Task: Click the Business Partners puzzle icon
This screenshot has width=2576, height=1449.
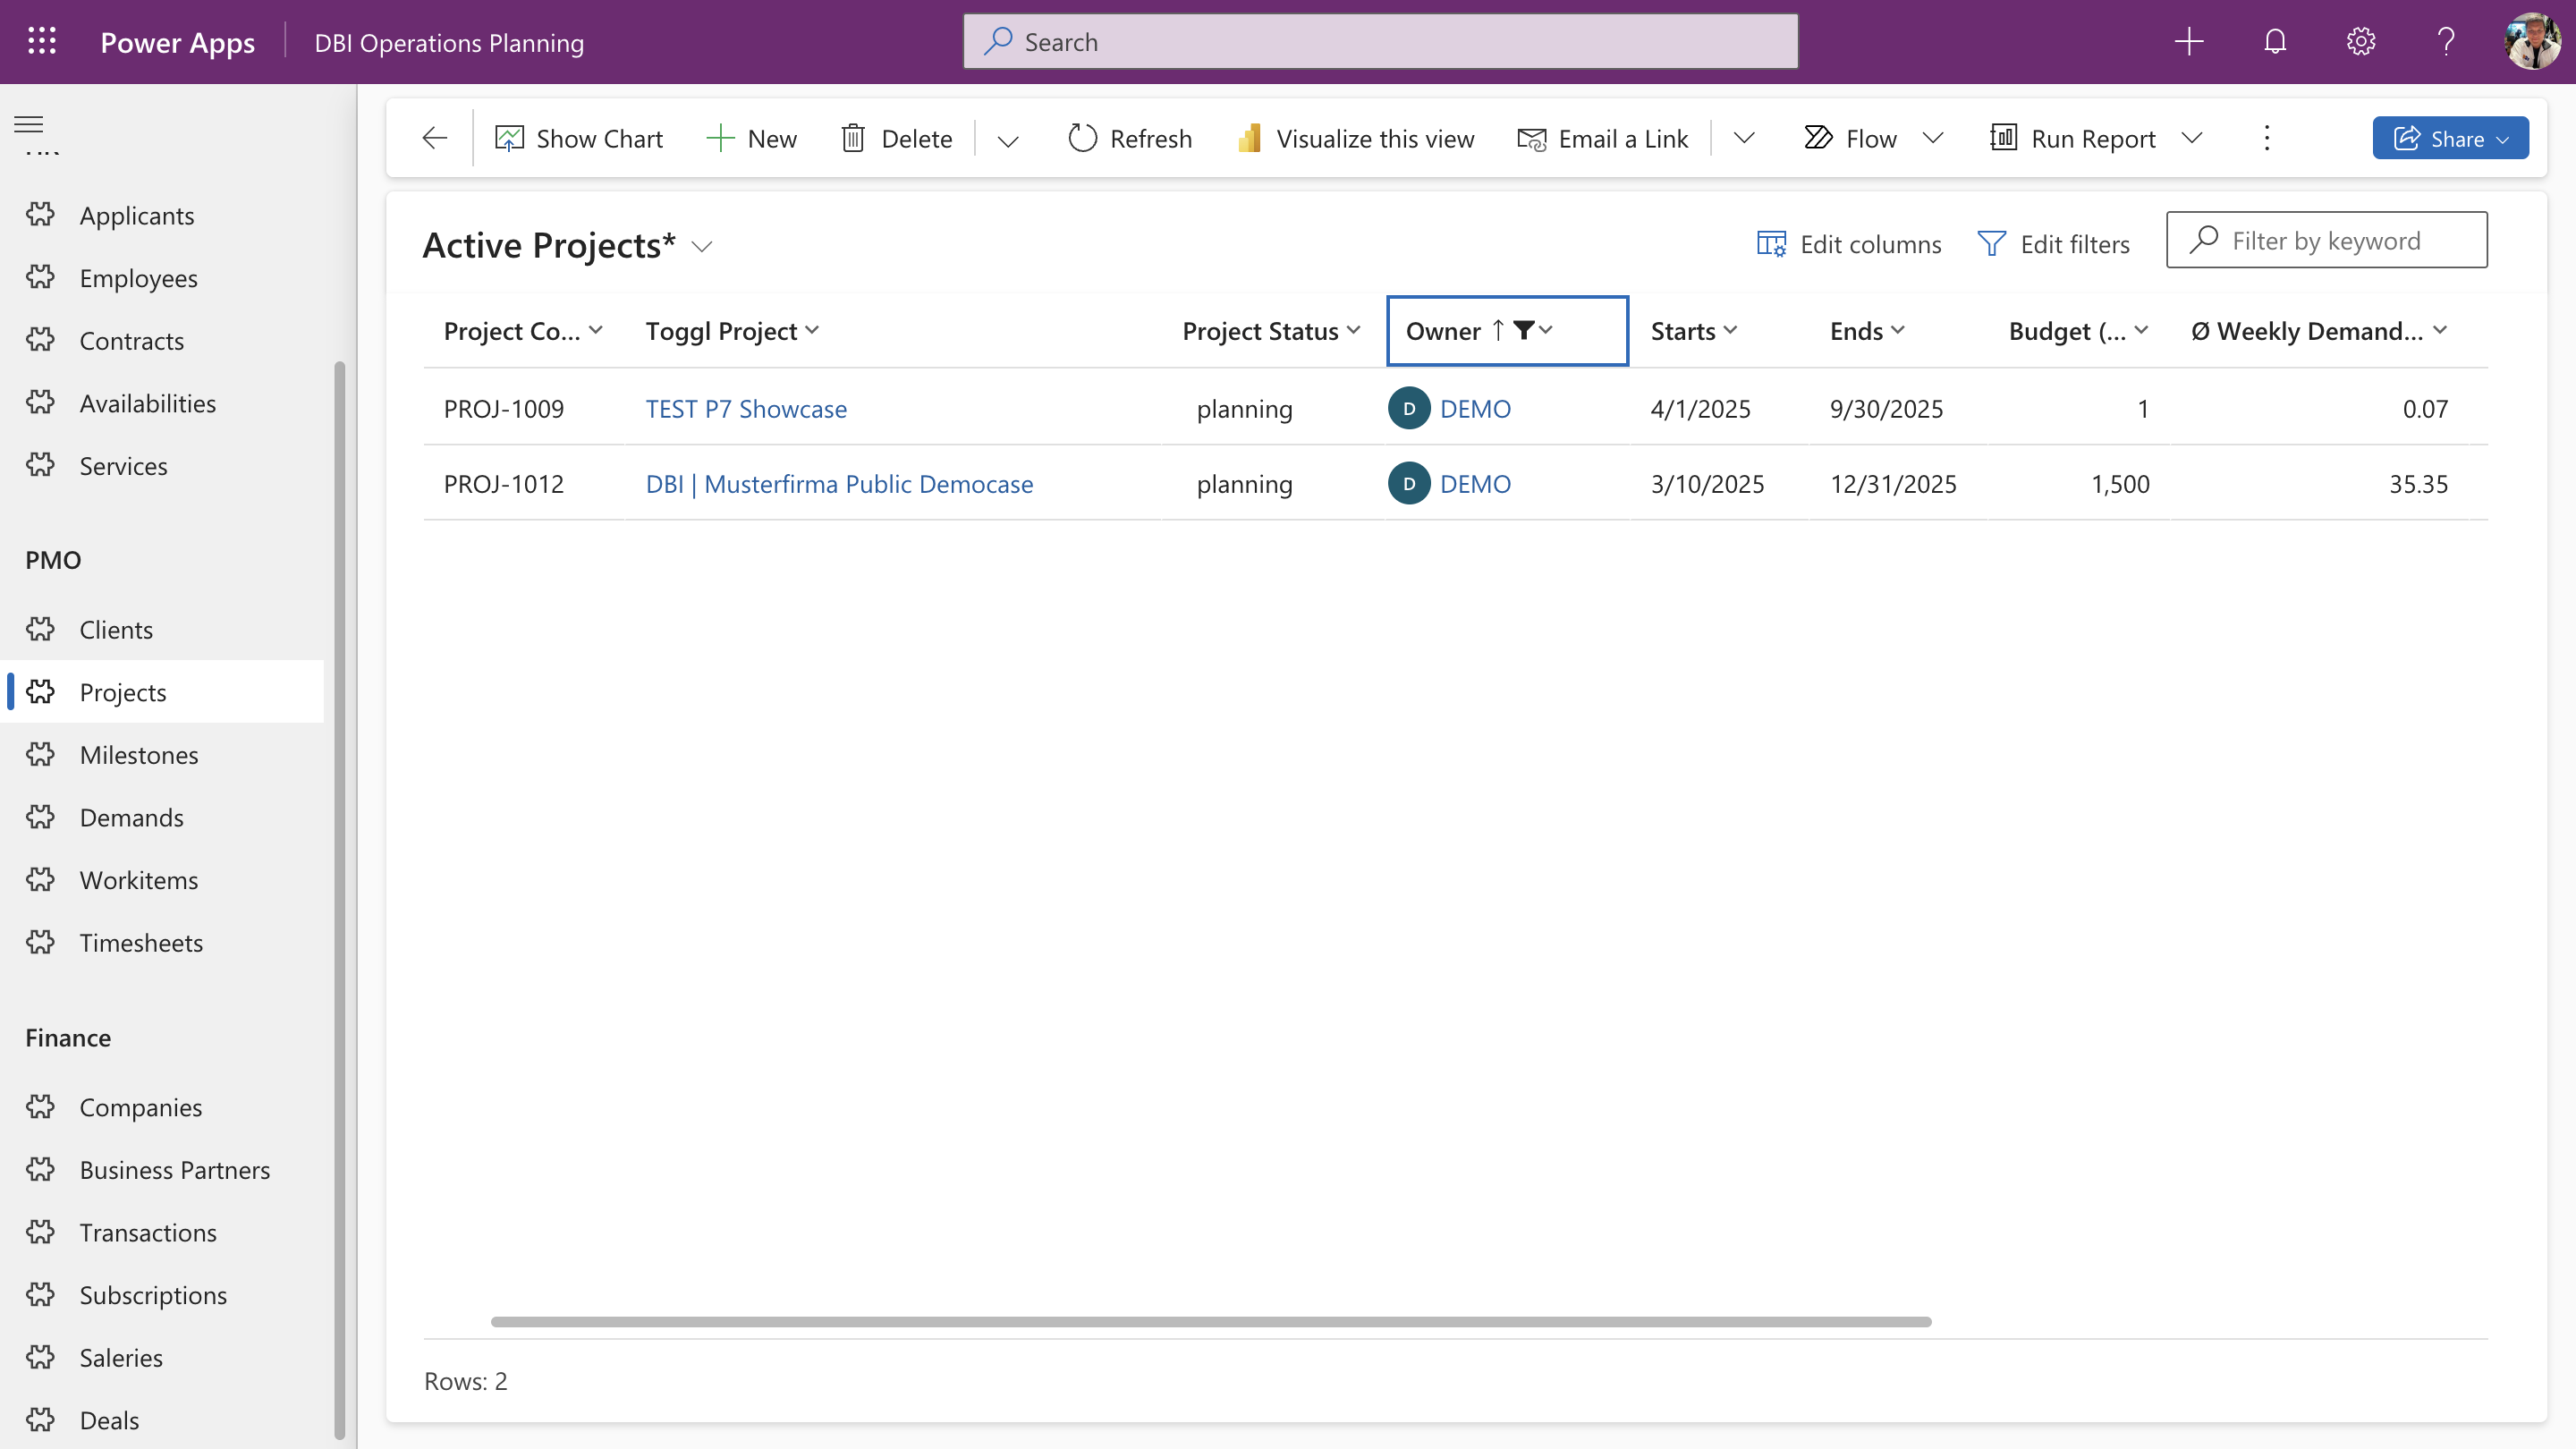Action: tap(41, 1170)
